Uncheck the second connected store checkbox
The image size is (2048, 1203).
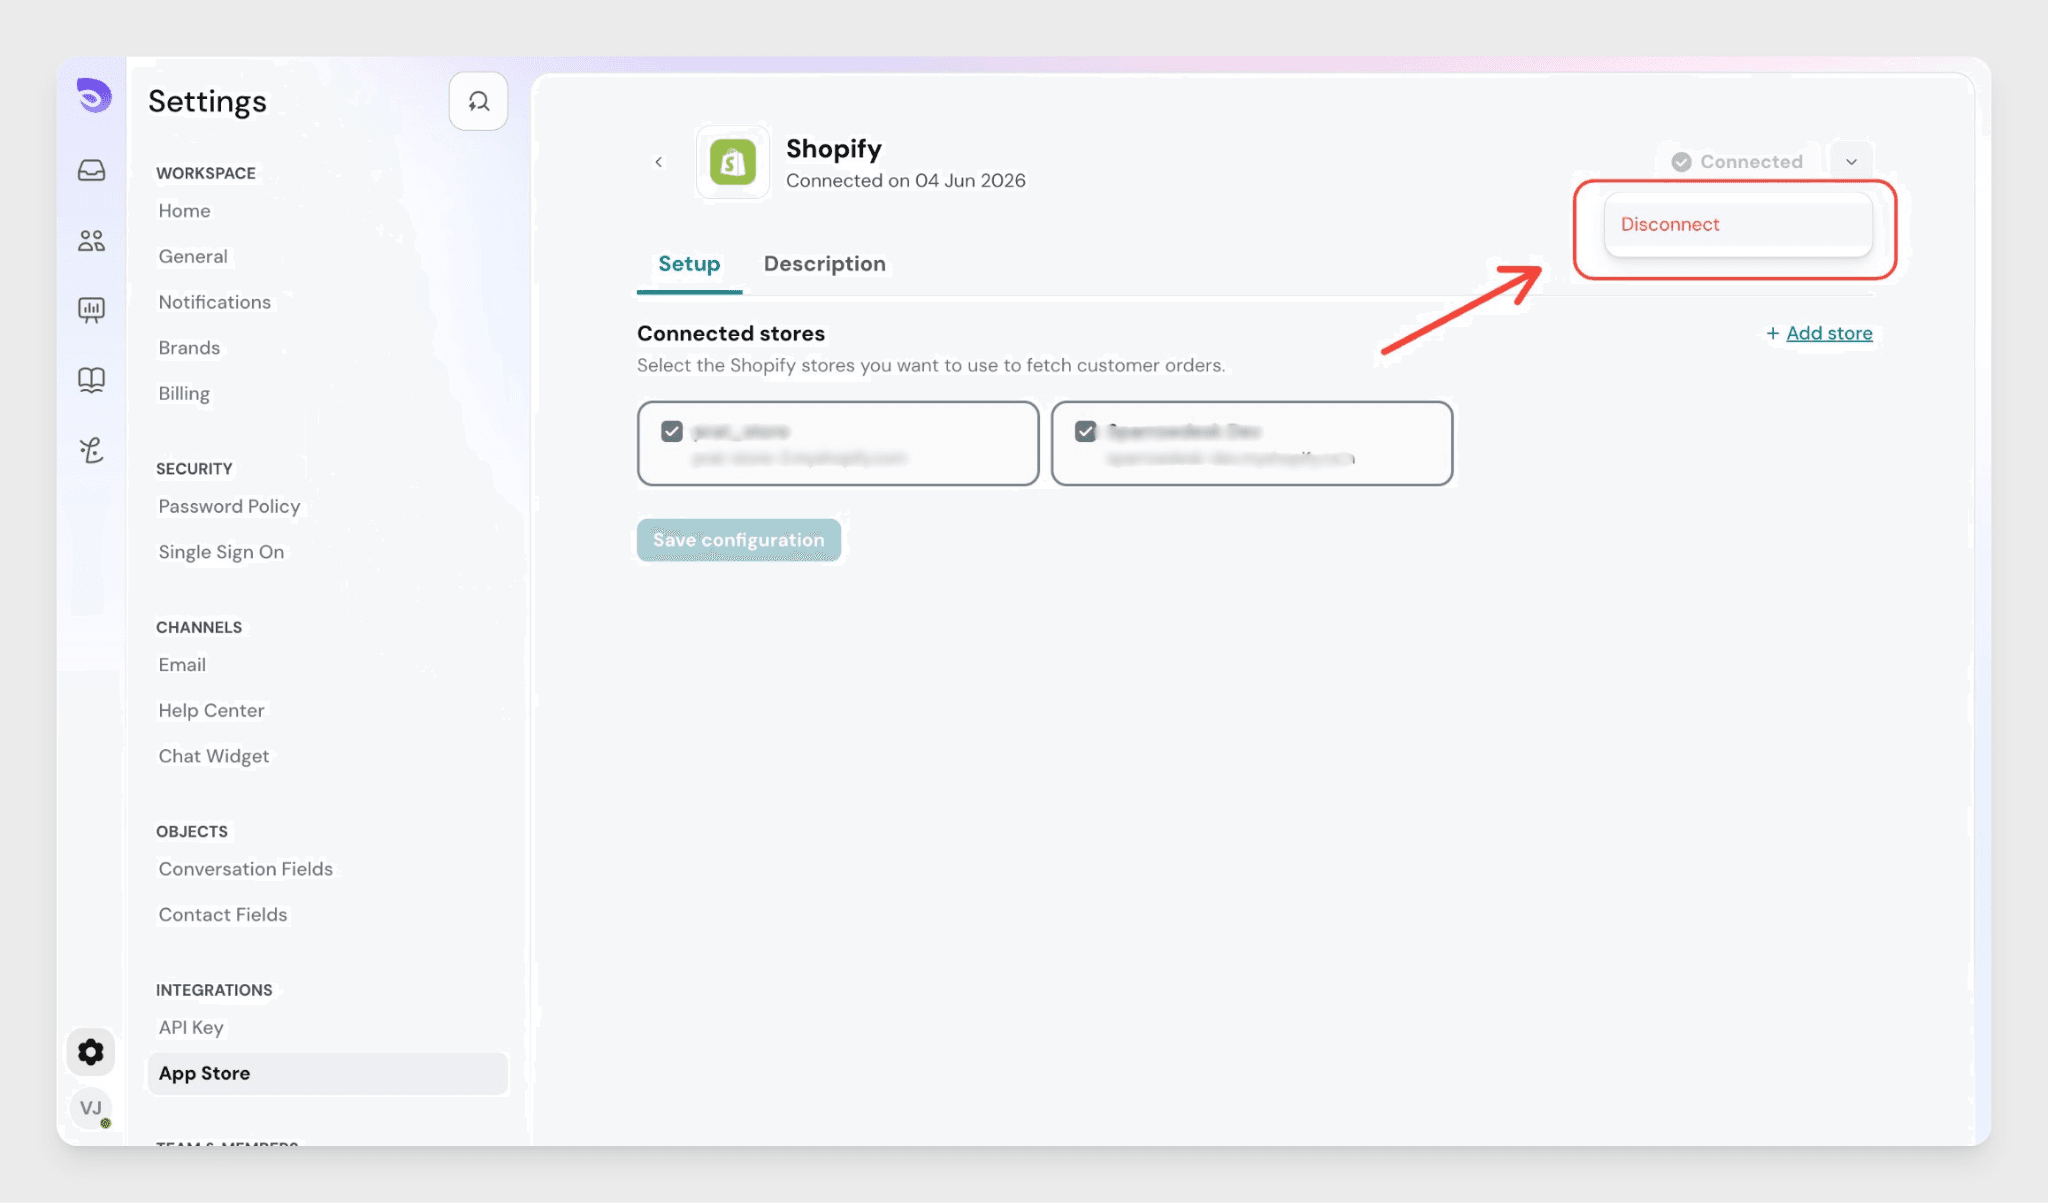tap(1085, 431)
